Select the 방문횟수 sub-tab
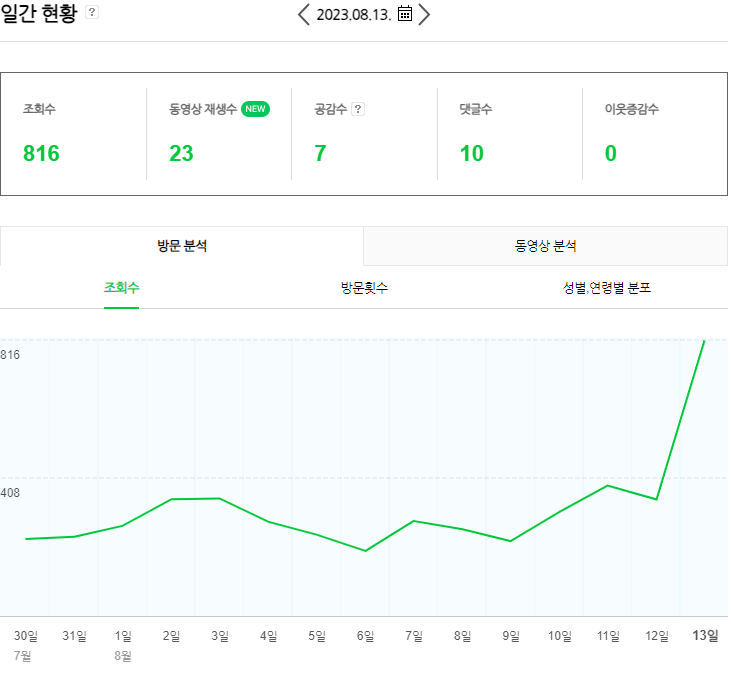 364,288
